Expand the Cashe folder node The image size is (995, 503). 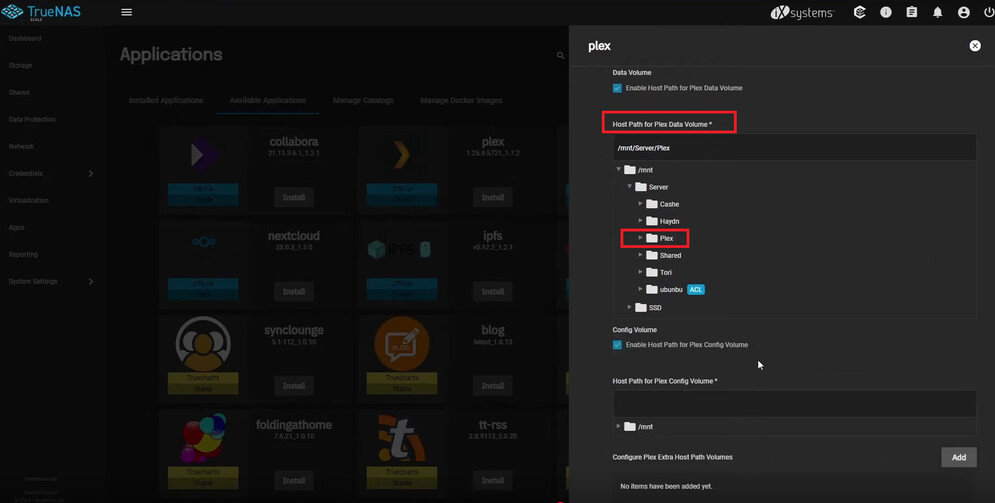pyautogui.click(x=640, y=204)
